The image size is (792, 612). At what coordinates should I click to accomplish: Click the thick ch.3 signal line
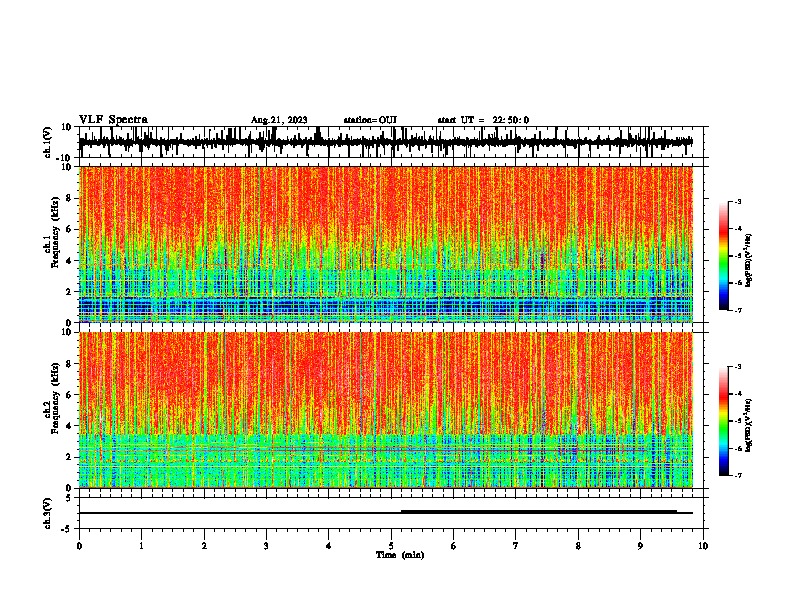[538, 512]
